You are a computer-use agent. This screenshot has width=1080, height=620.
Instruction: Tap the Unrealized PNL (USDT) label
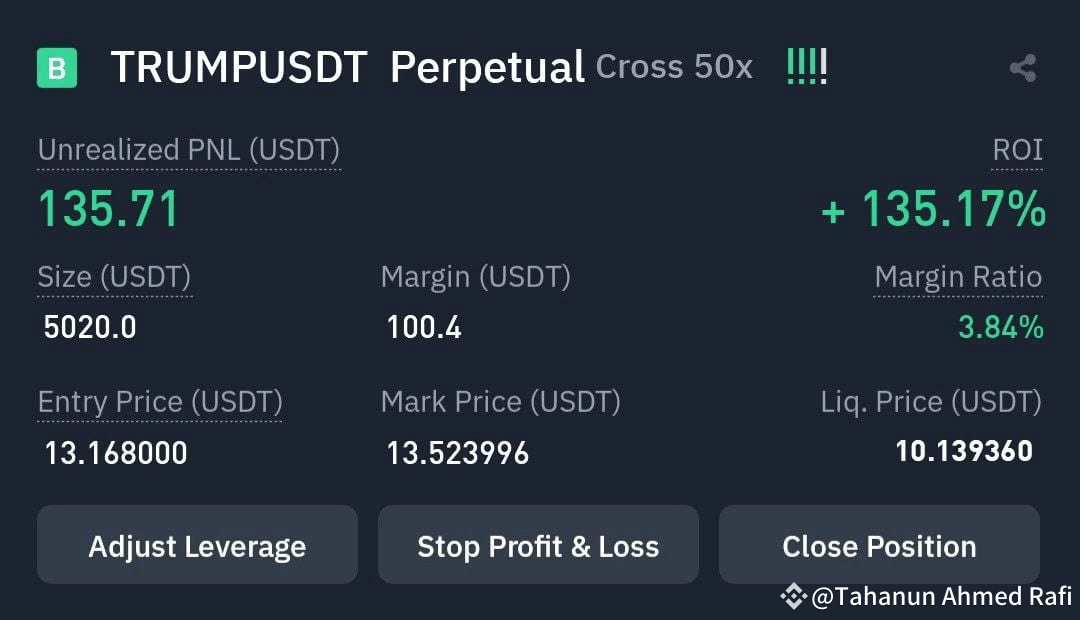pyautogui.click(x=189, y=150)
